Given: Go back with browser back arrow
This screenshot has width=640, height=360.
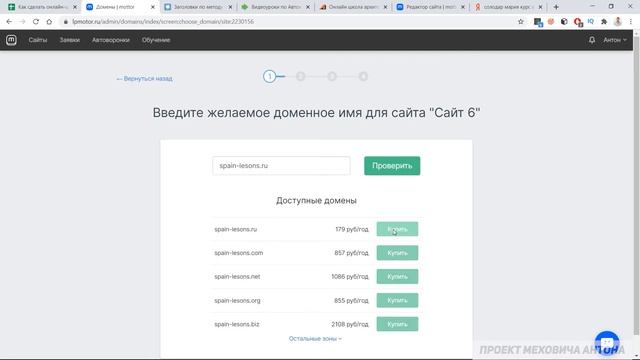Looking at the screenshot, I should pos(9,22).
